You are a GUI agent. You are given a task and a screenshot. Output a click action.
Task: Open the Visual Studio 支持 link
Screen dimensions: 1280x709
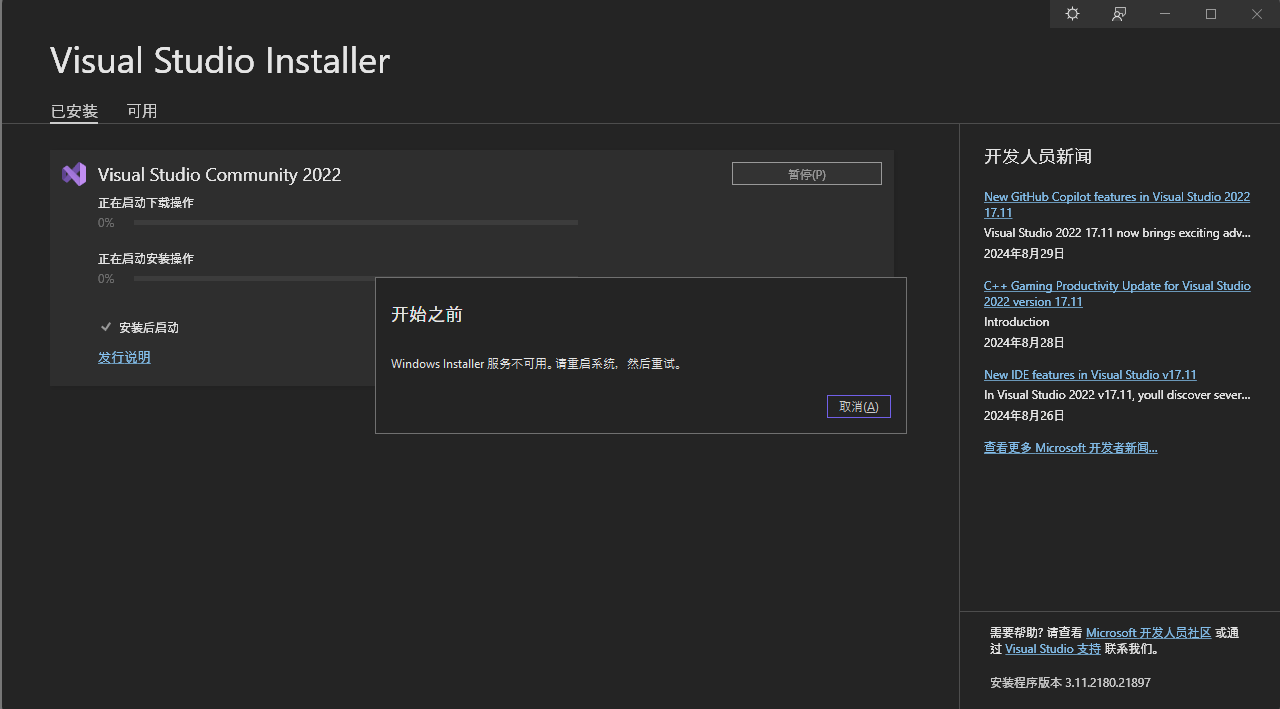pos(1053,649)
